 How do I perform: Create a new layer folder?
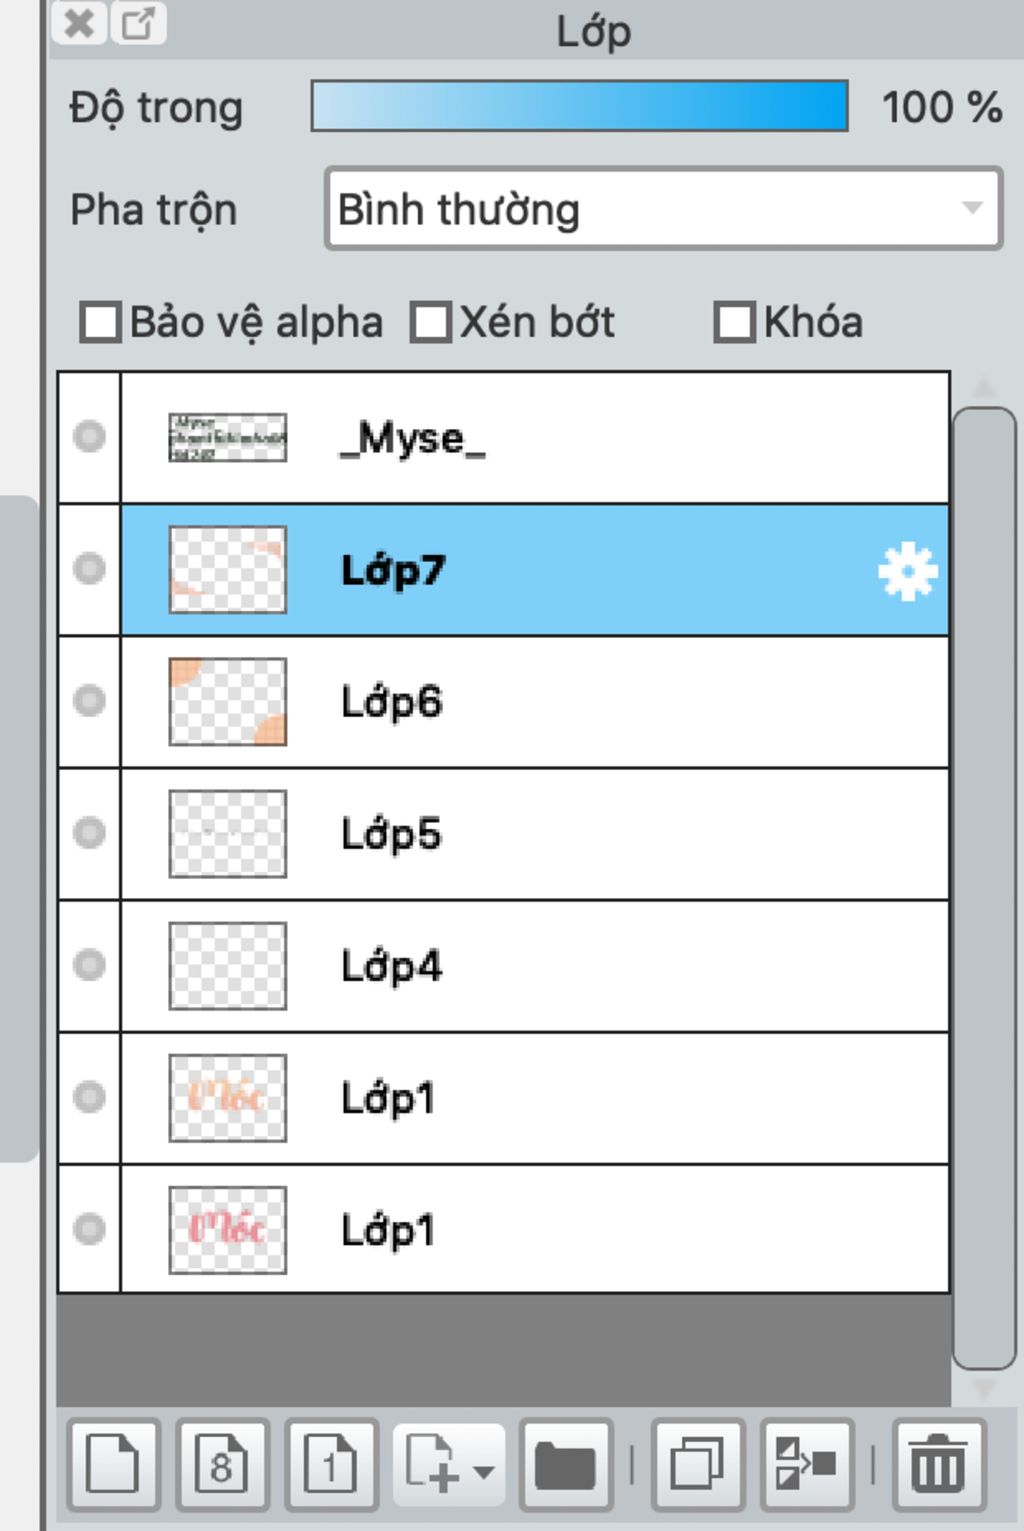pos(566,1464)
